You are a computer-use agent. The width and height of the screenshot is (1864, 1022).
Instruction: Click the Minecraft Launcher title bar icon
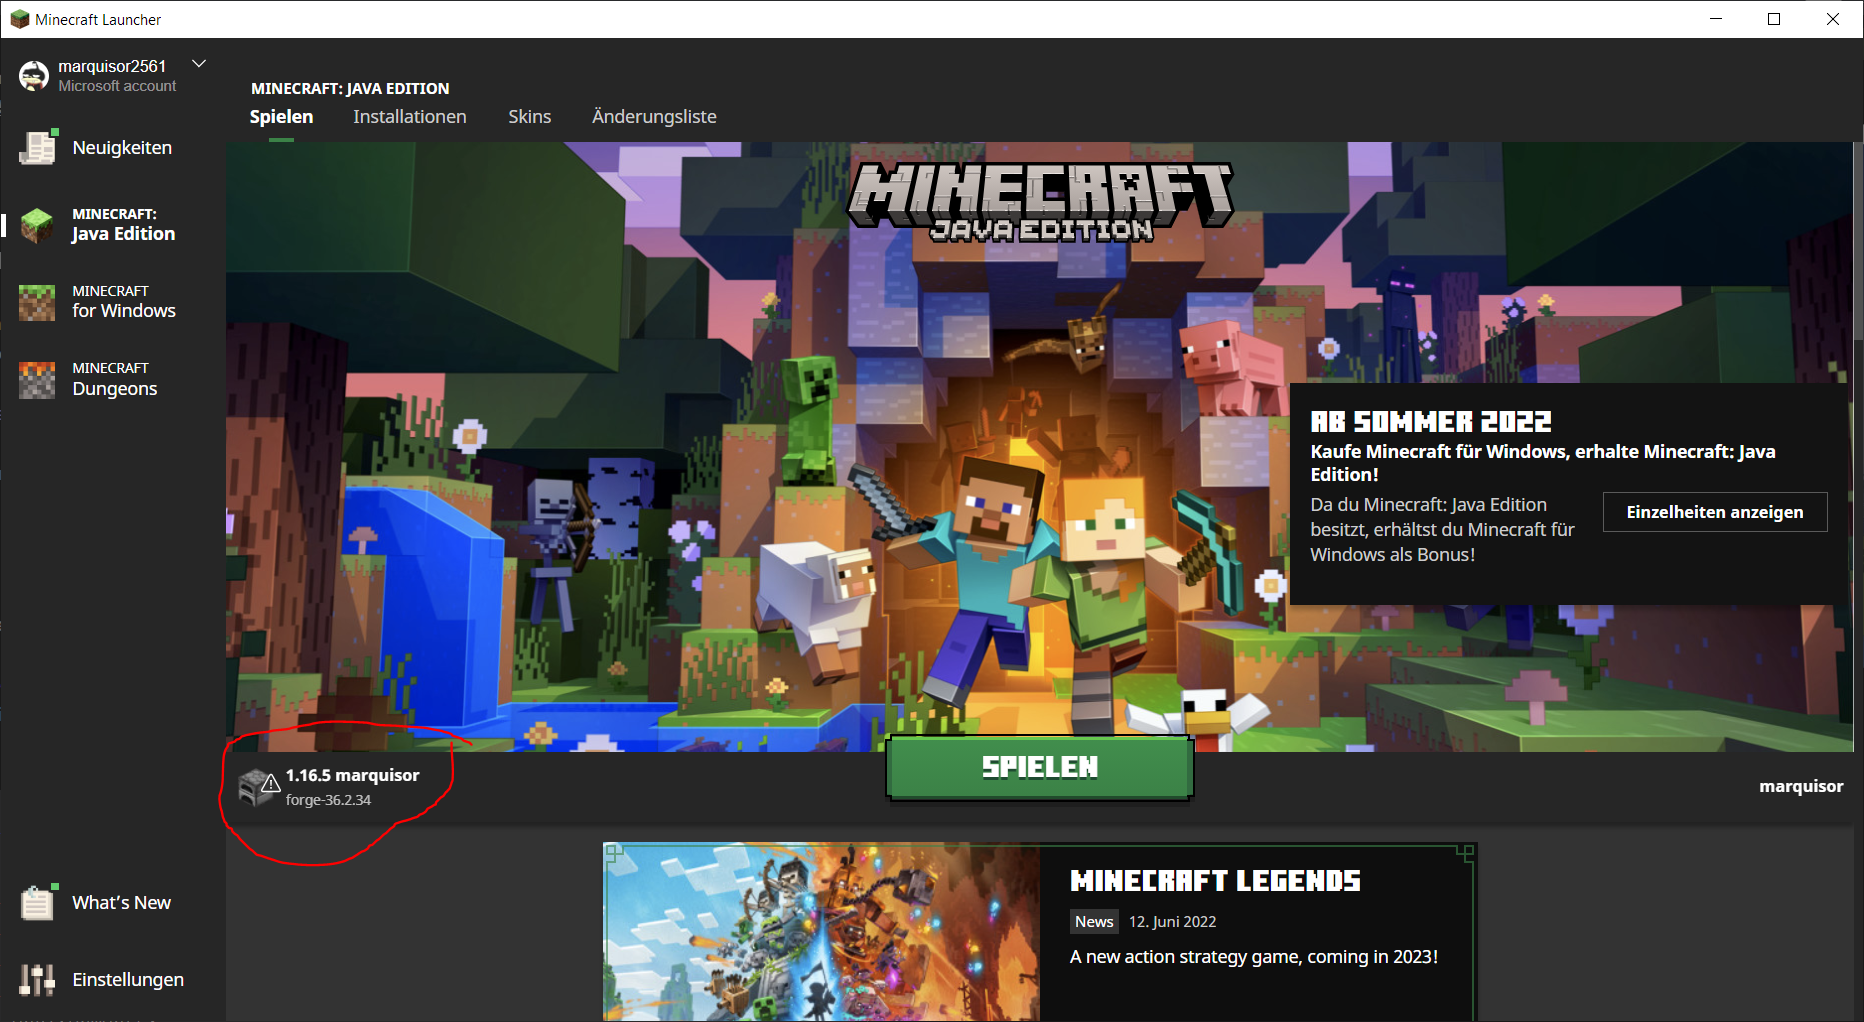pyautogui.click(x=20, y=19)
